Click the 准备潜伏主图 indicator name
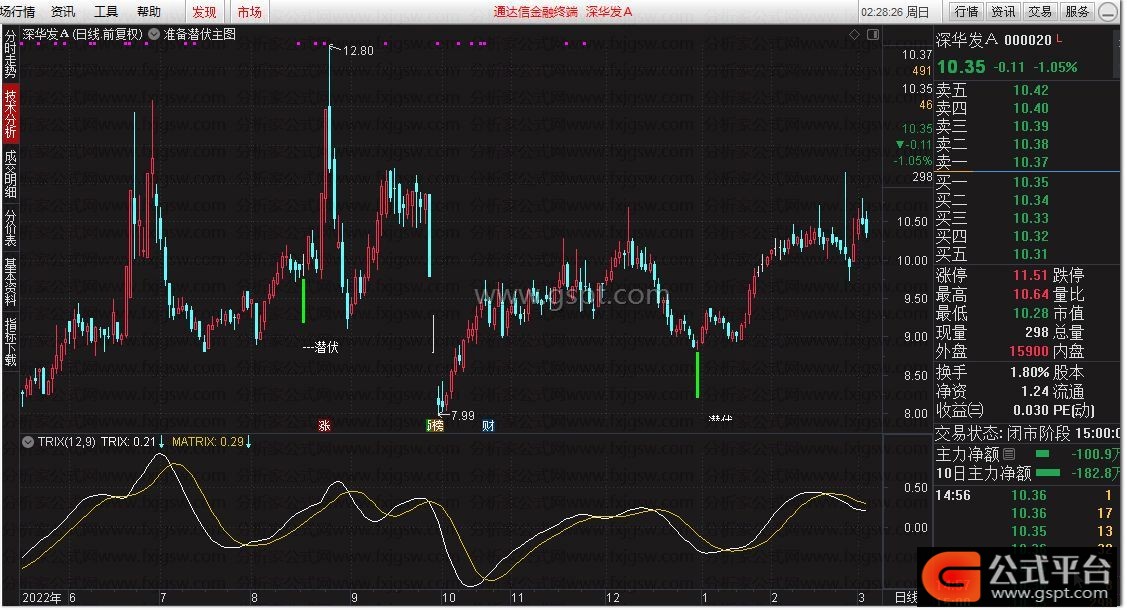Viewport: 1127px width, 610px height. coord(200,34)
